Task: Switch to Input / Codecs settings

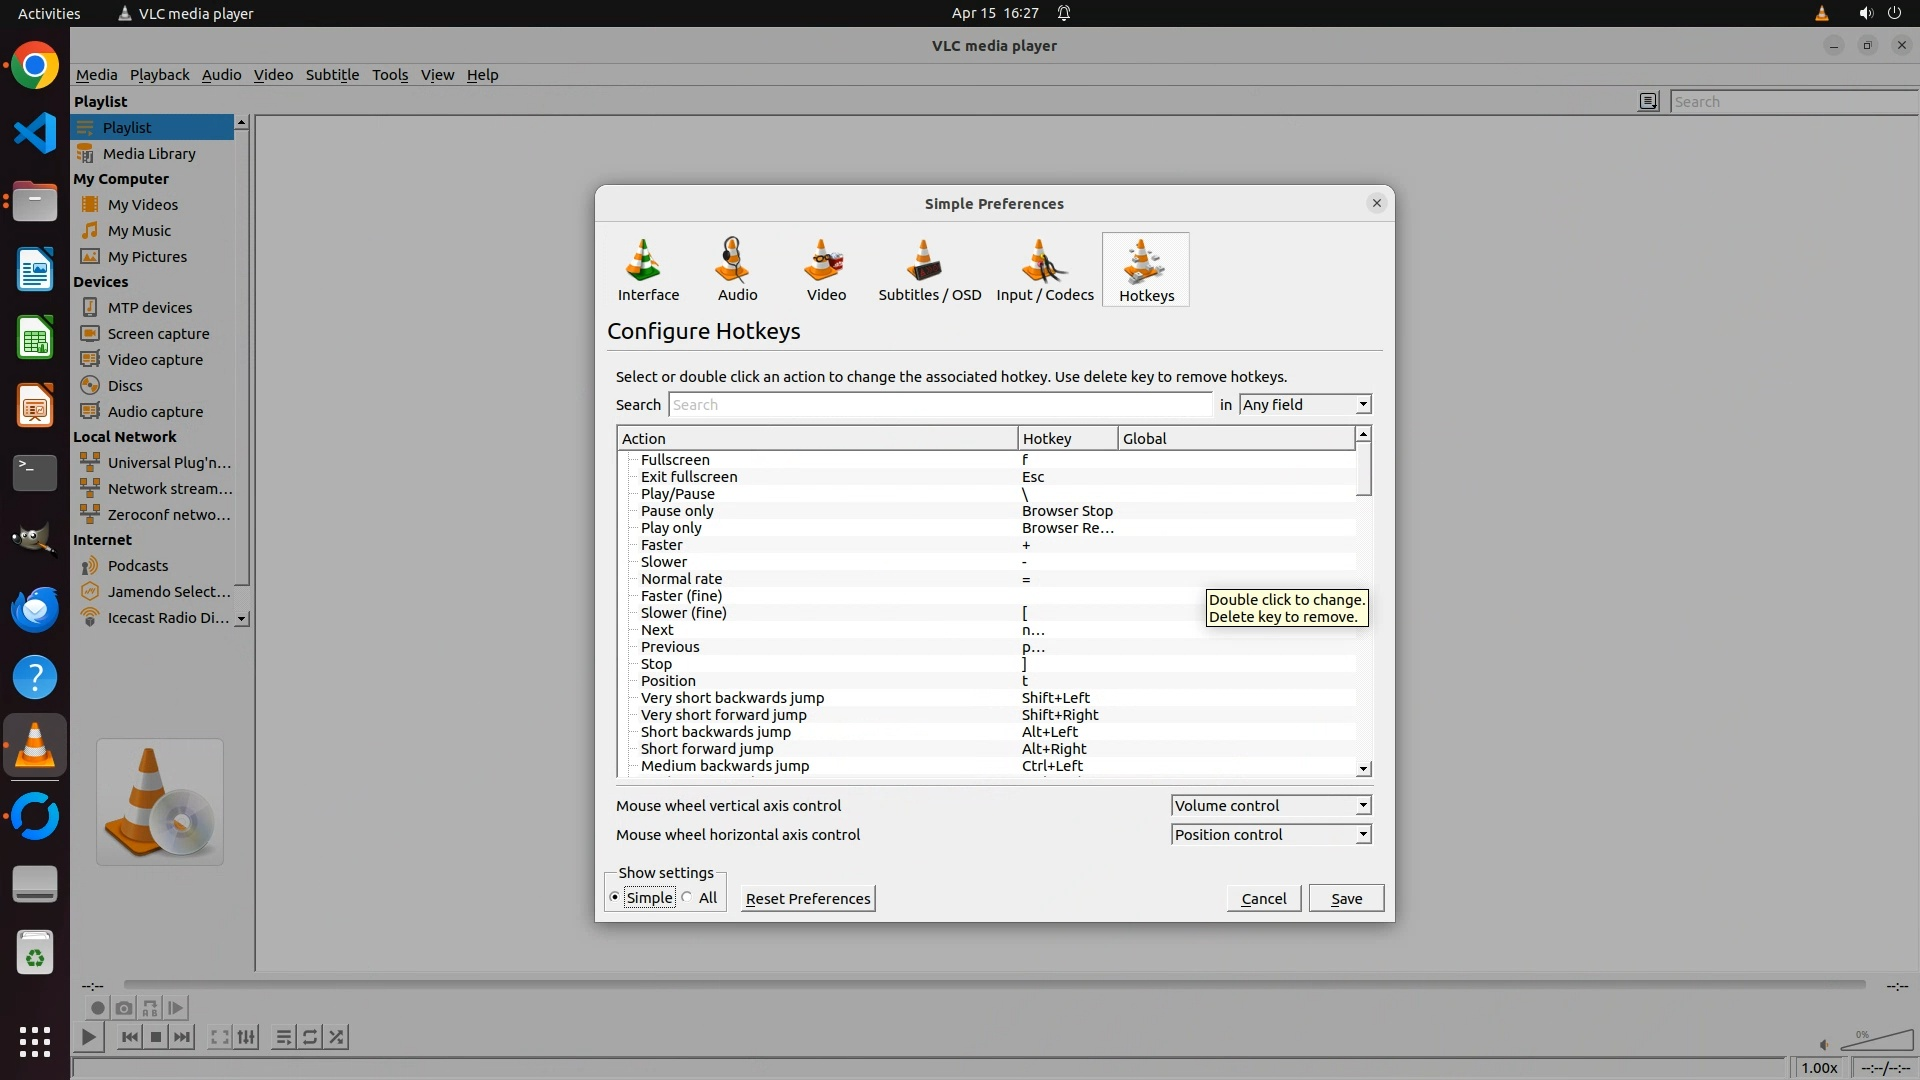Action: coord(1044,269)
